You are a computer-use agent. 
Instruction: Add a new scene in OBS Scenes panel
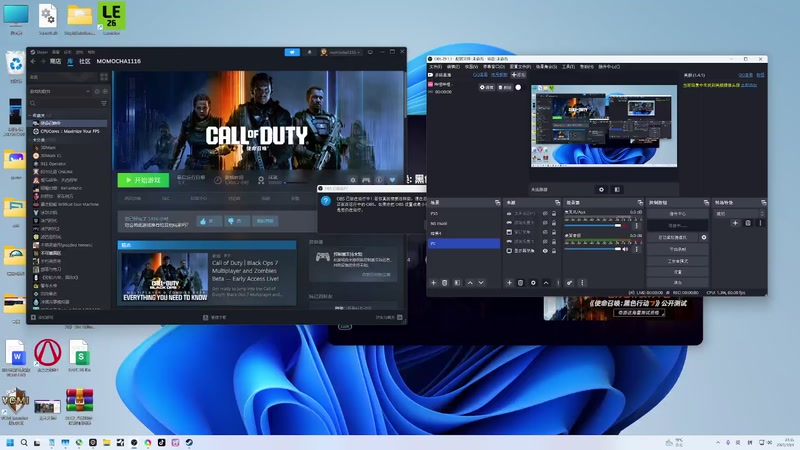pyautogui.click(x=433, y=283)
